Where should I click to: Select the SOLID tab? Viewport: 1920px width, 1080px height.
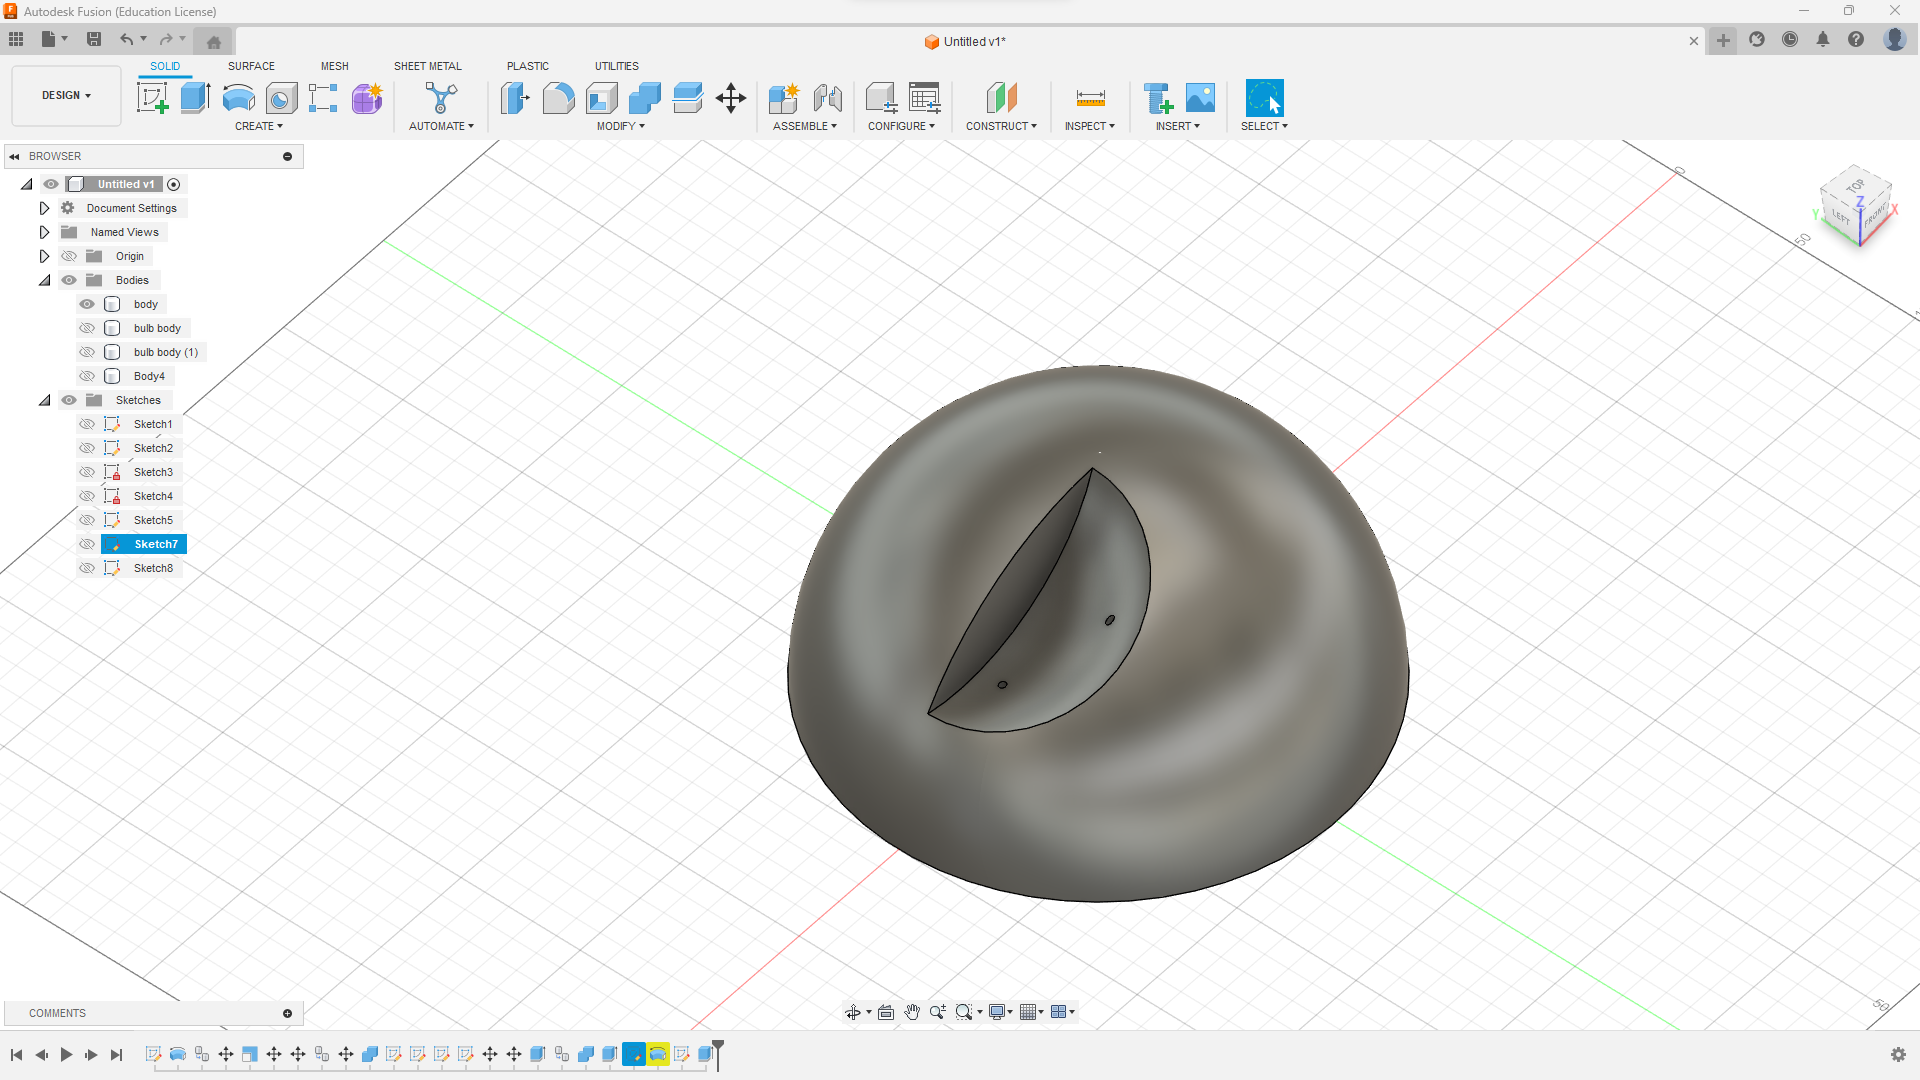(165, 66)
